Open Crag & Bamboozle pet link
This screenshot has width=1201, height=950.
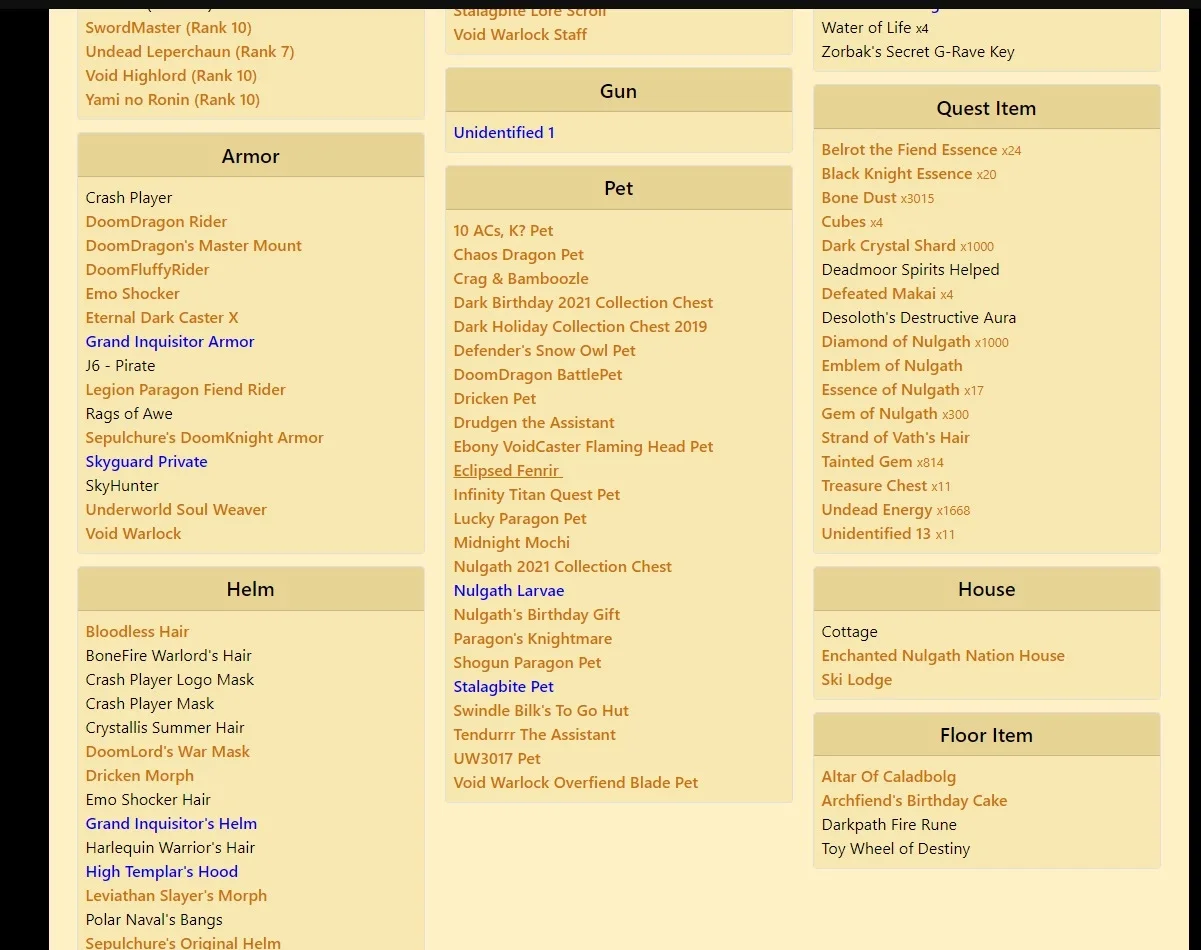(x=521, y=279)
